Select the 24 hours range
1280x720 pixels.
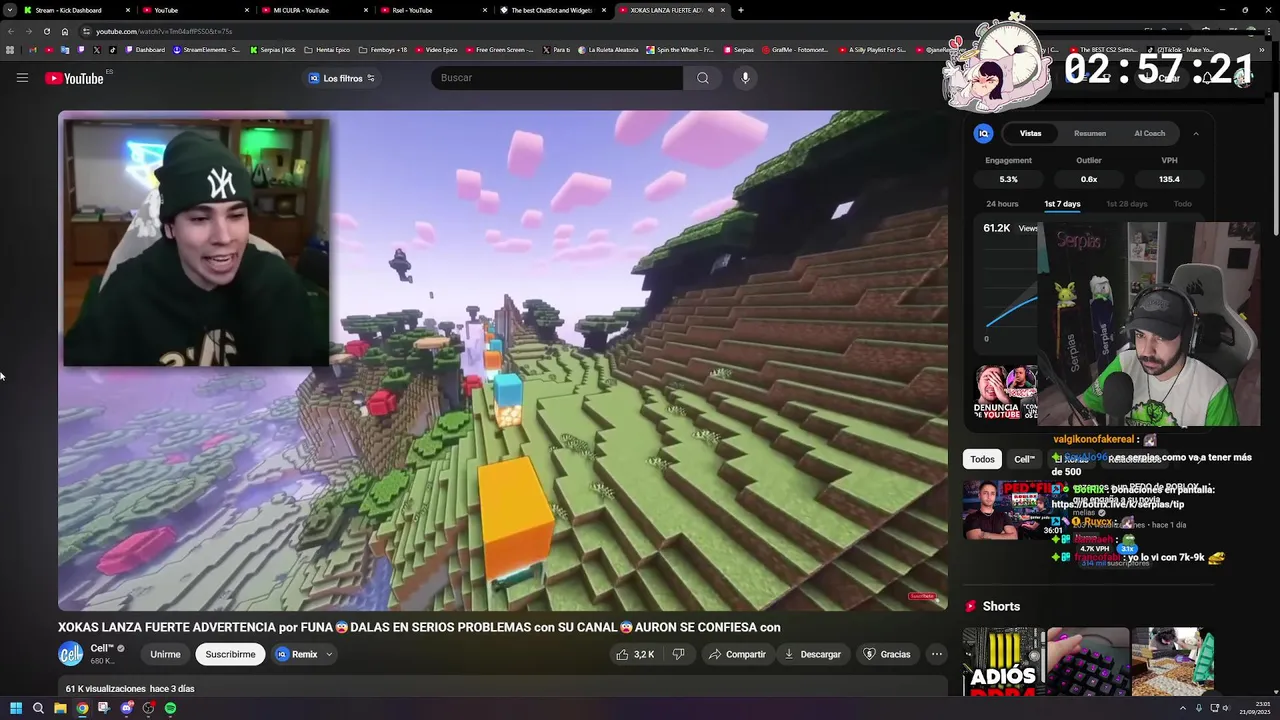point(1002,204)
